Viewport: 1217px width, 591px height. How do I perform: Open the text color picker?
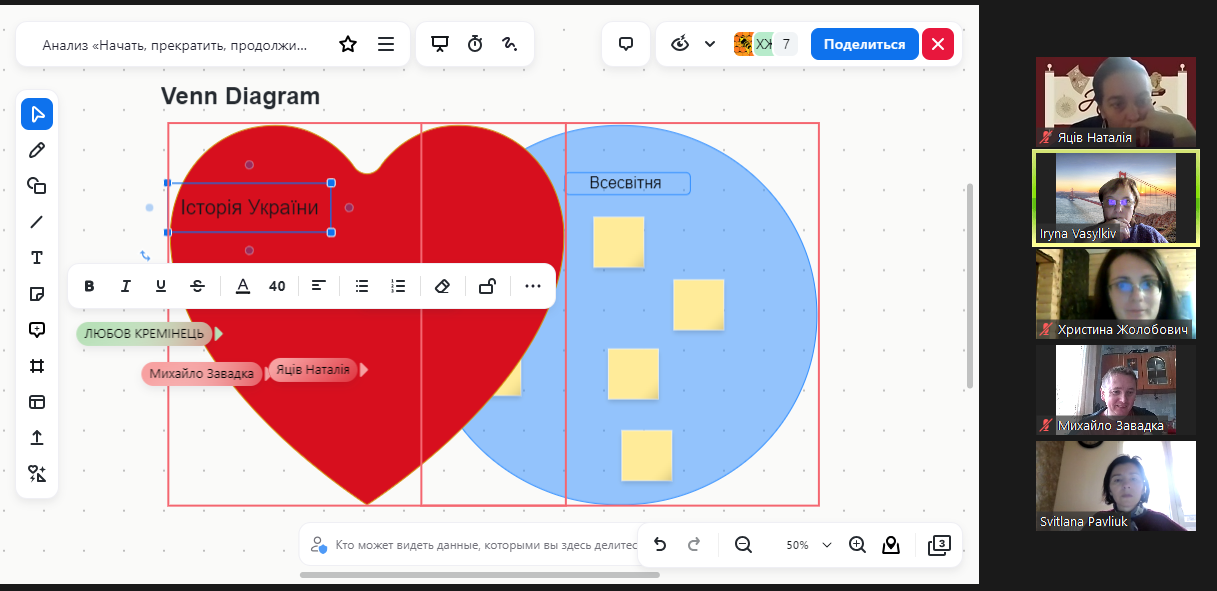(242, 286)
